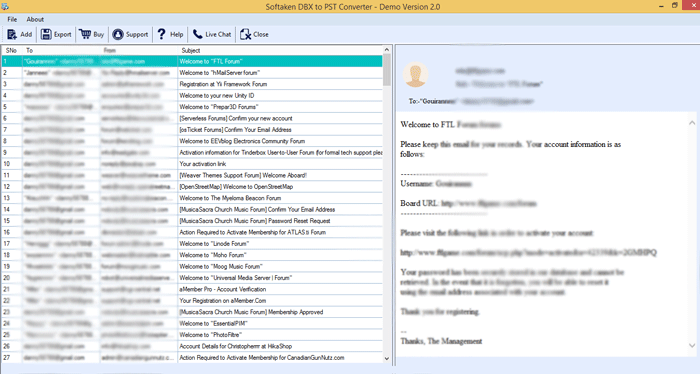Select 'Welcome to "PhotoFiltre"' email
This screenshot has width=700, height=374.
[x=192, y=335]
